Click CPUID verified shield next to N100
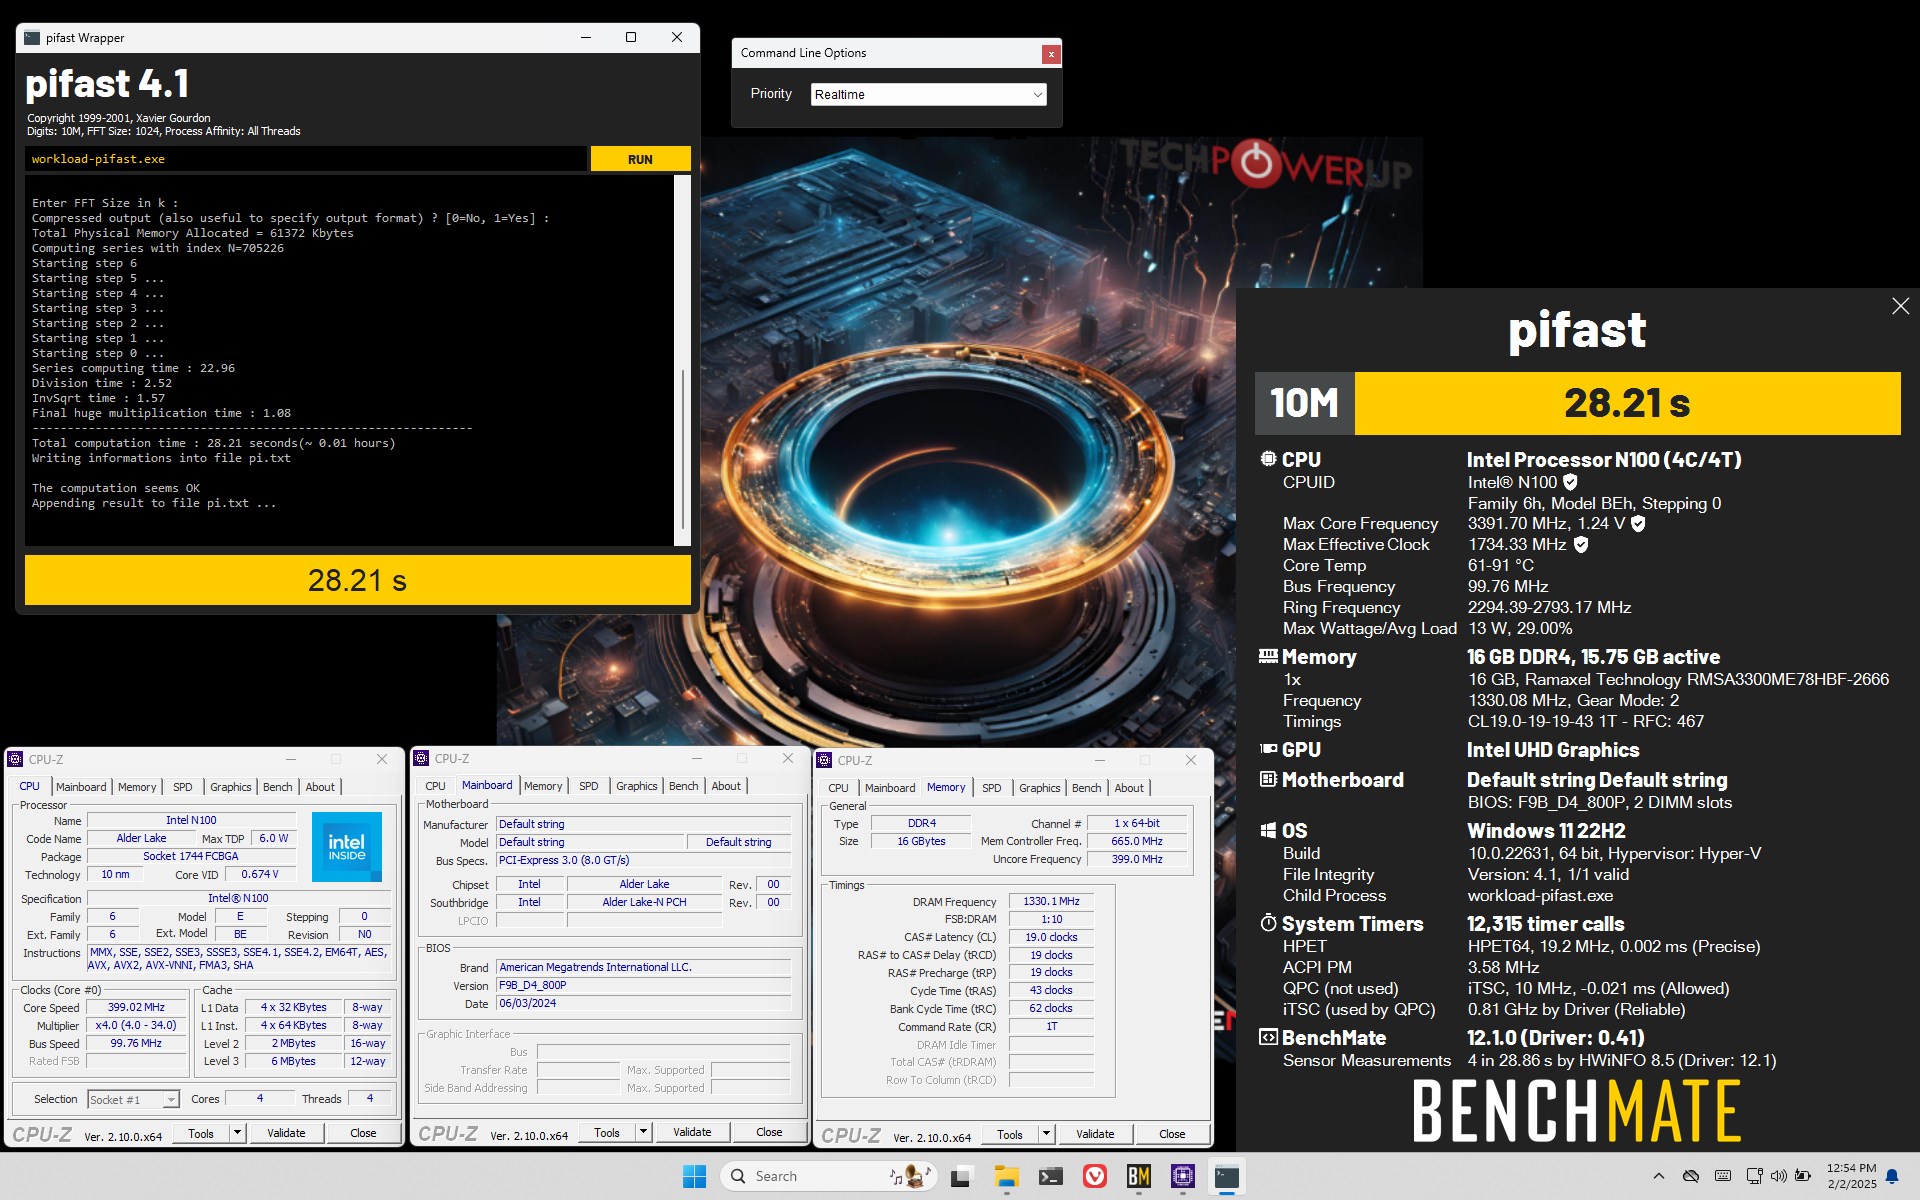Image resolution: width=1920 pixels, height=1200 pixels. point(1570,482)
